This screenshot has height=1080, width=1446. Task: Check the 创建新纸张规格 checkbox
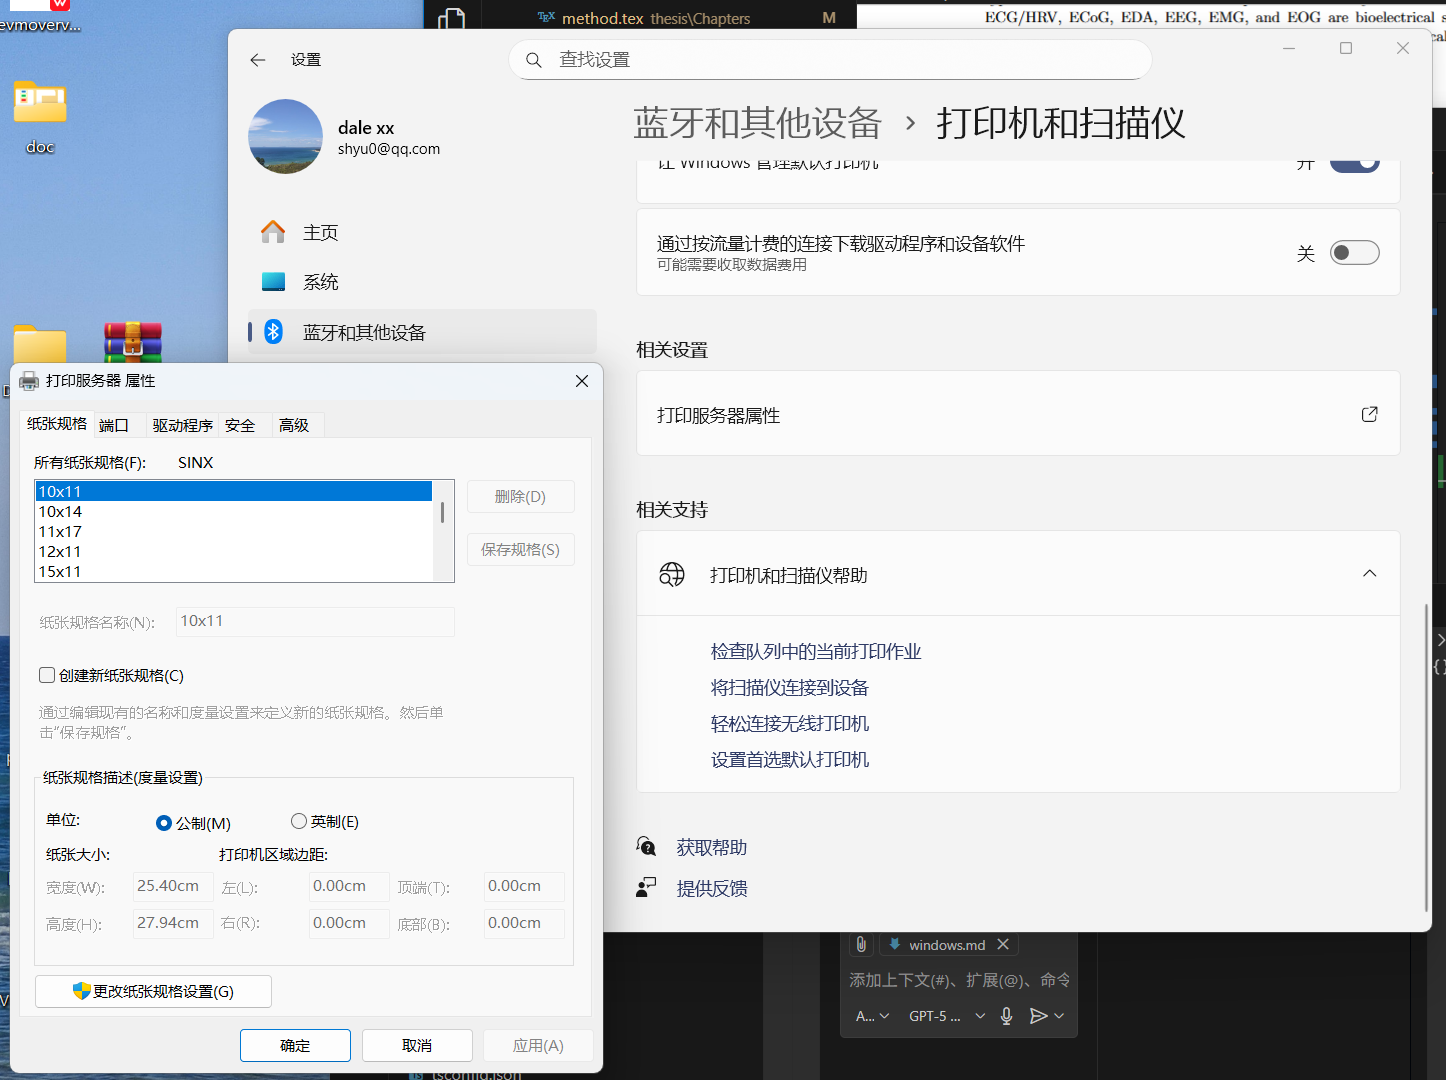click(x=47, y=675)
